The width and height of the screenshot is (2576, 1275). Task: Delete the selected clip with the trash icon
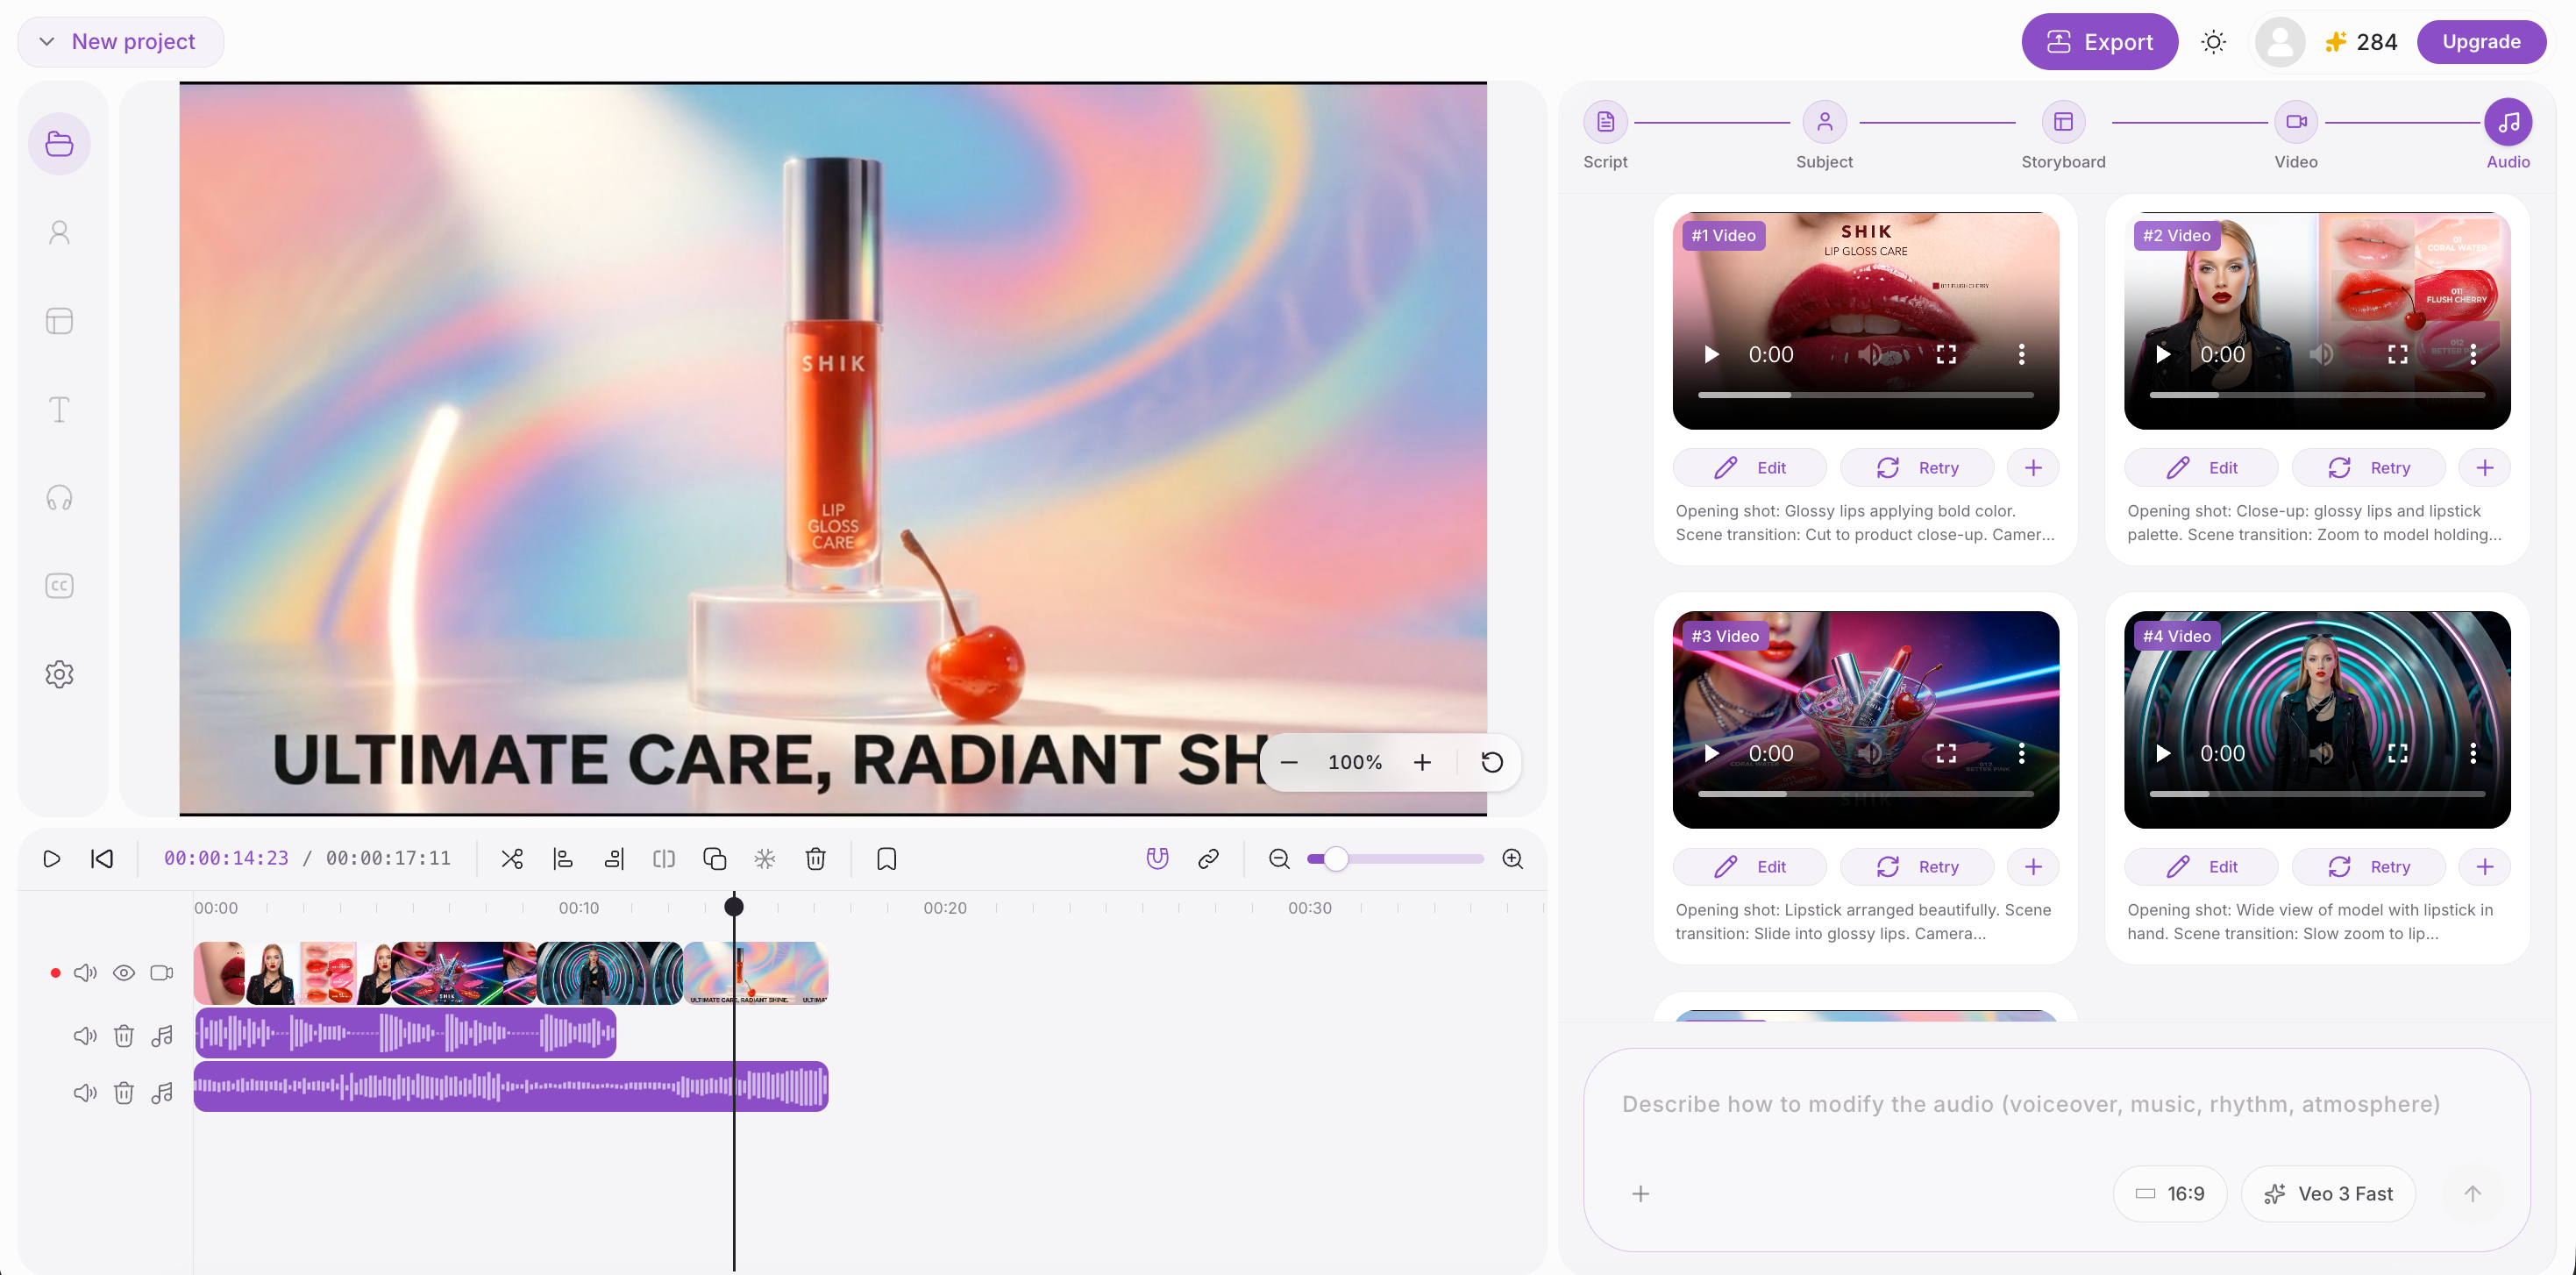(816, 858)
